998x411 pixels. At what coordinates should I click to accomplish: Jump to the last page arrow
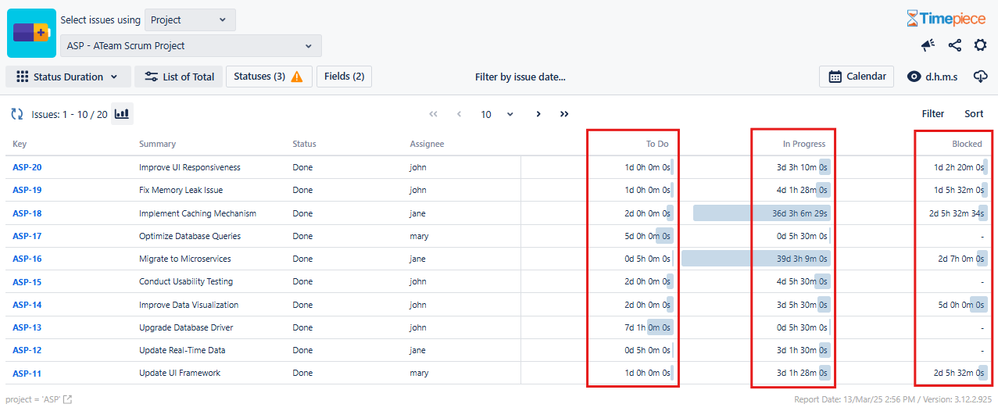[564, 114]
